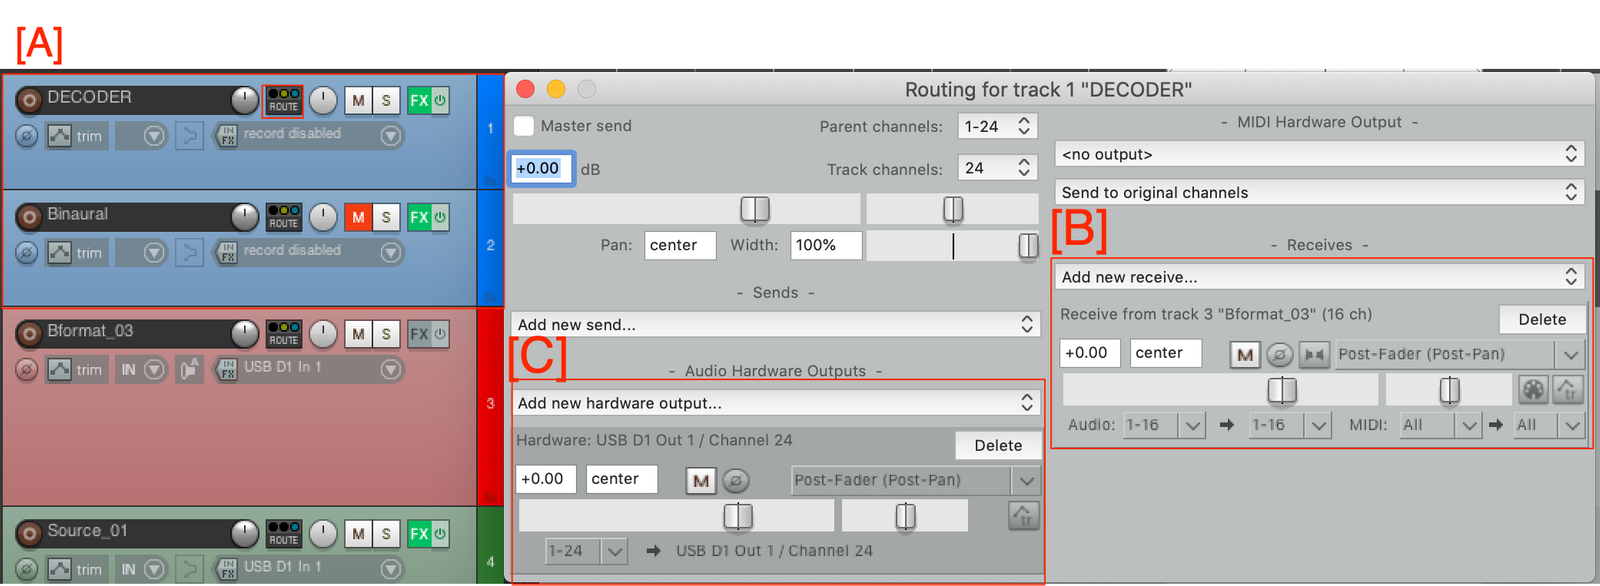Open routing for the DECODER track
The image size is (1600, 586).
point(283,101)
